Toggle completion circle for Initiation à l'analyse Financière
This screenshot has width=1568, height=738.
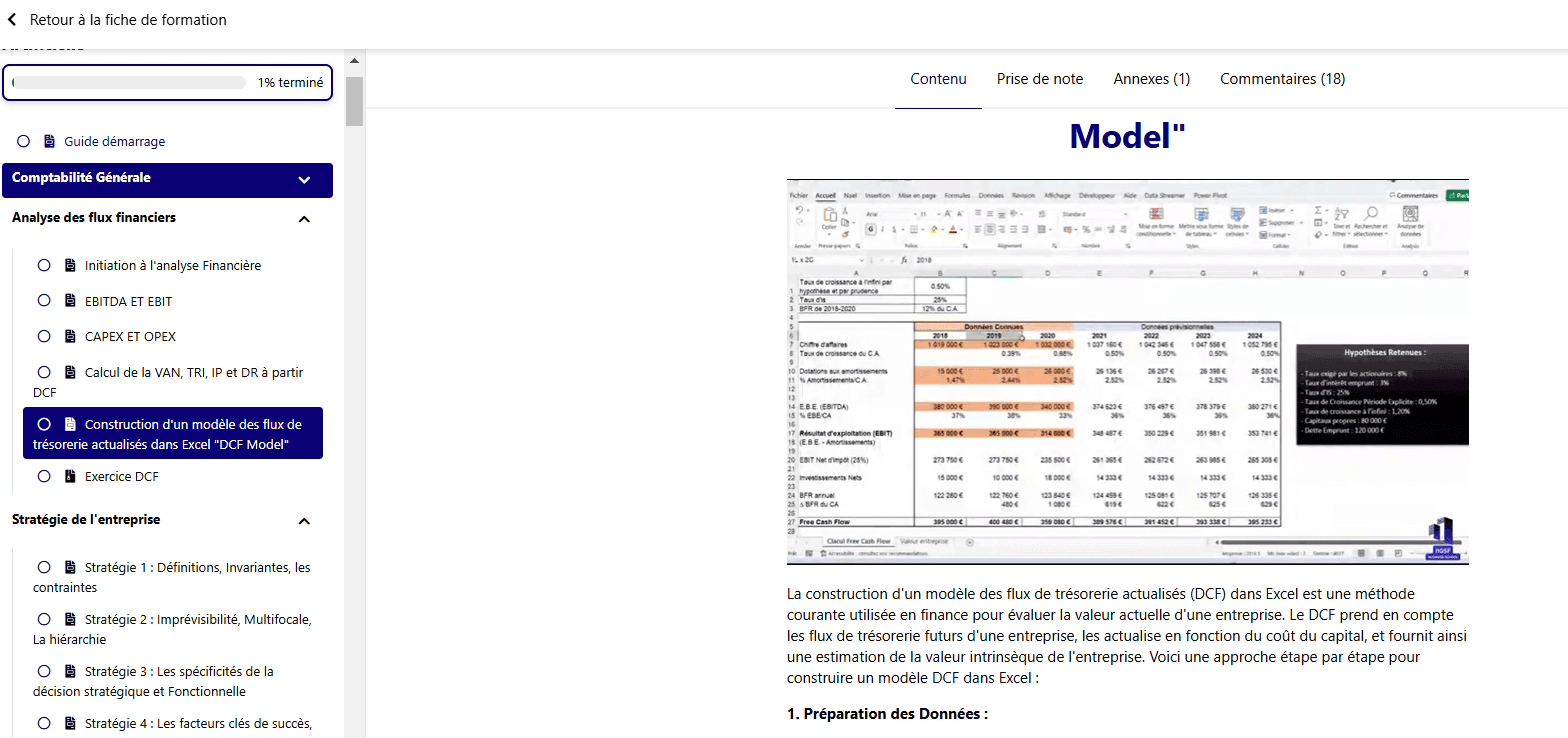pyautogui.click(x=44, y=266)
